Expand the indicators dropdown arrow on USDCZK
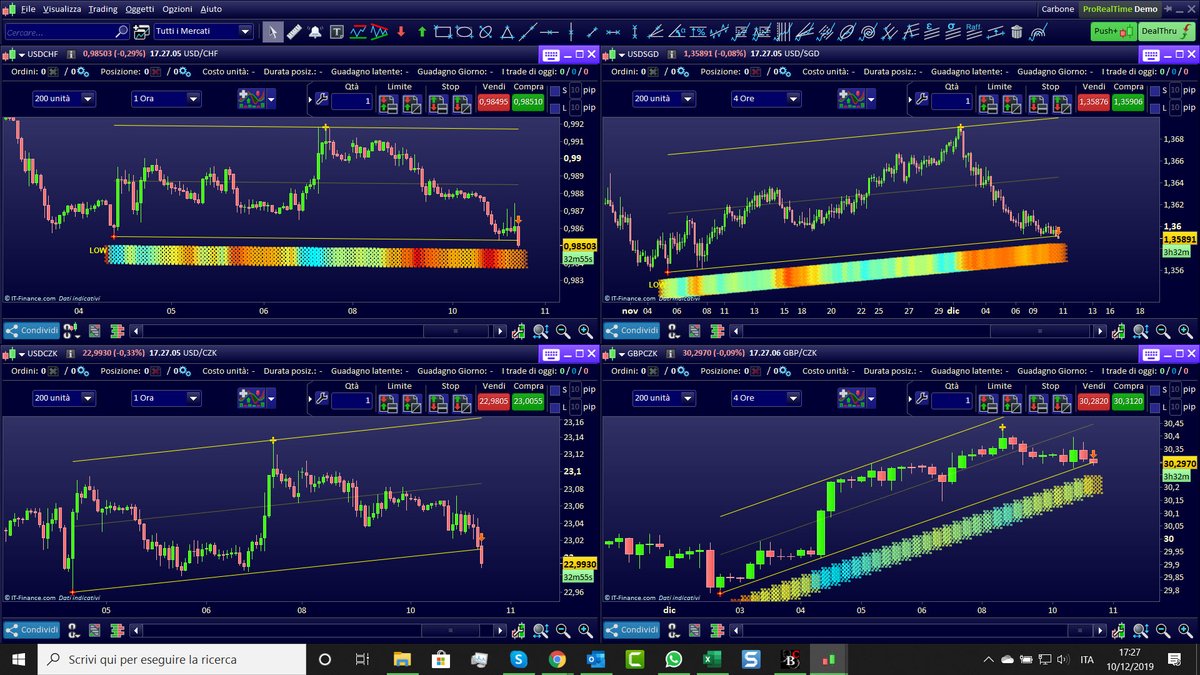Viewport: 1200px width, 675px height. tap(271, 398)
